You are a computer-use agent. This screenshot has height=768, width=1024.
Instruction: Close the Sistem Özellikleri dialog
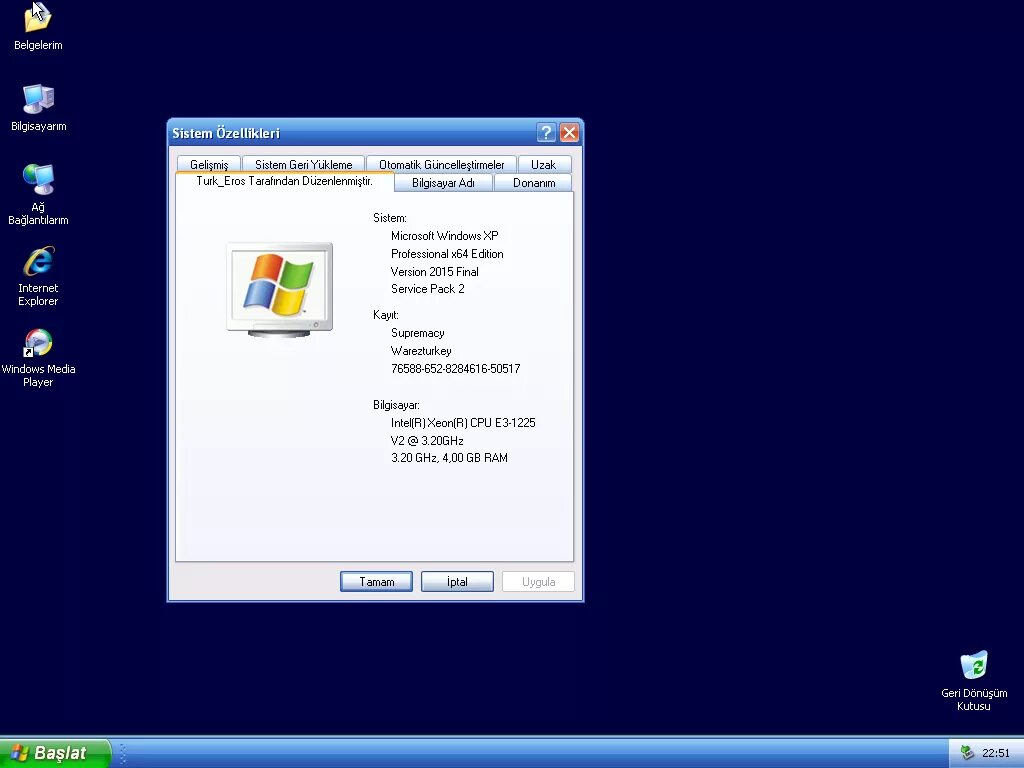[569, 133]
